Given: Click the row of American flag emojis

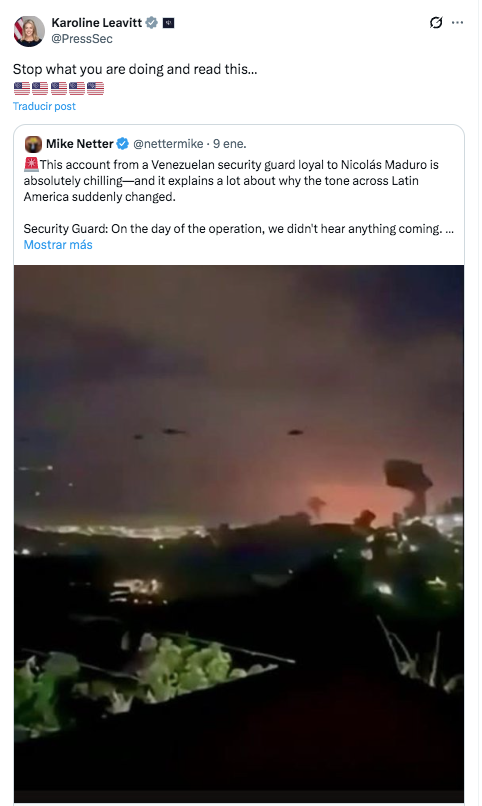Looking at the screenshot, I should coord(59,88).
